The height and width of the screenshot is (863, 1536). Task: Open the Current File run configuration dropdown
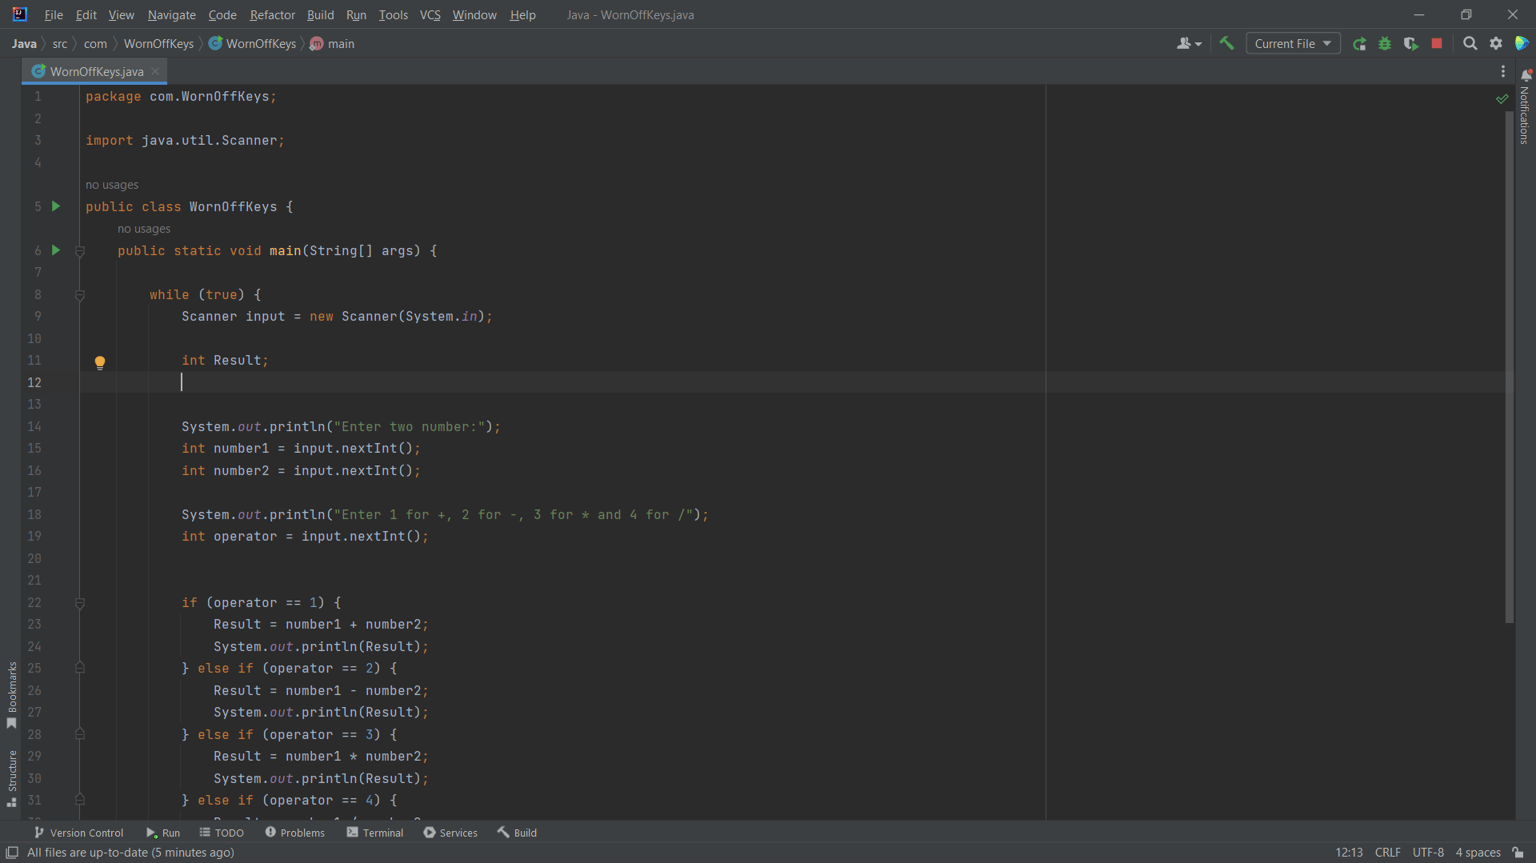click(1292, 43)
